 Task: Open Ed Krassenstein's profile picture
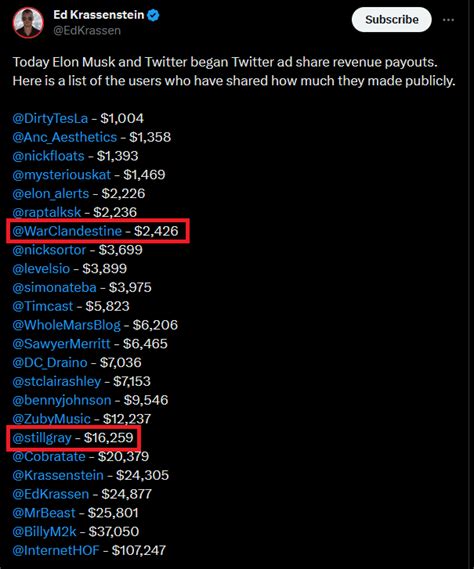click(28, 22)
